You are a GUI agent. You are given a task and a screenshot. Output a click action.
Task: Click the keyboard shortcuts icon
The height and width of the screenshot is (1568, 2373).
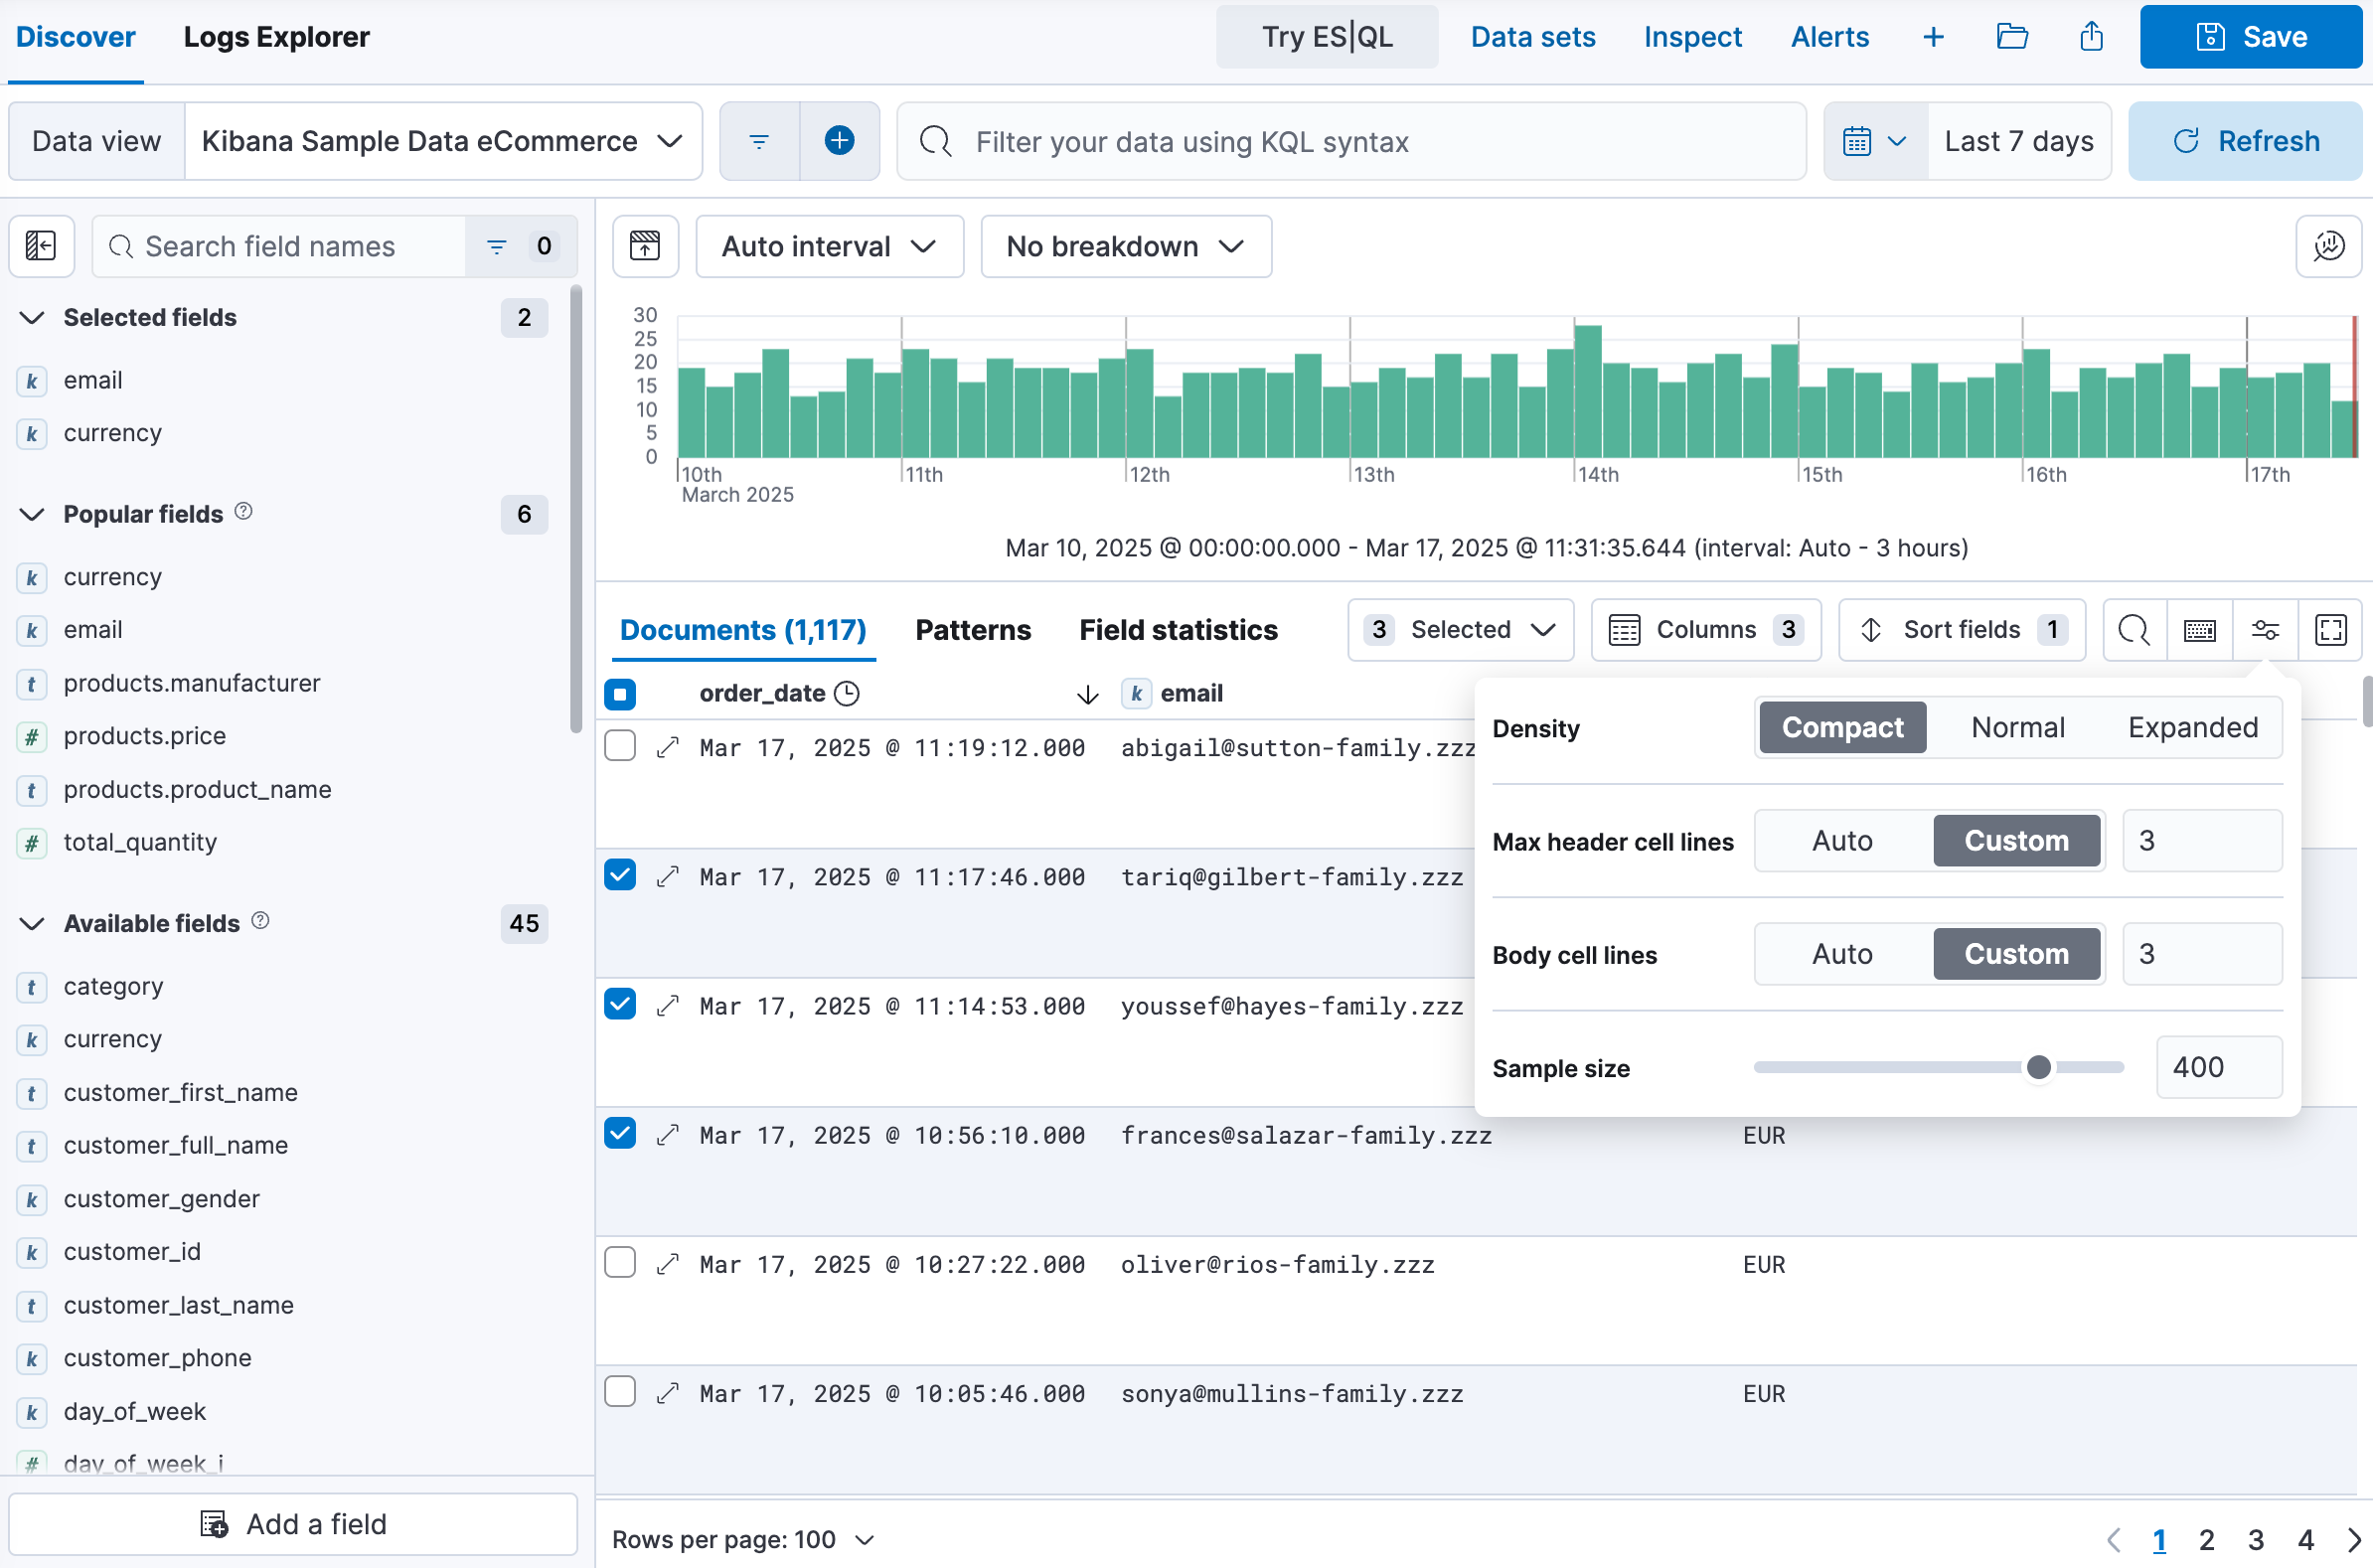[2199, 630]
